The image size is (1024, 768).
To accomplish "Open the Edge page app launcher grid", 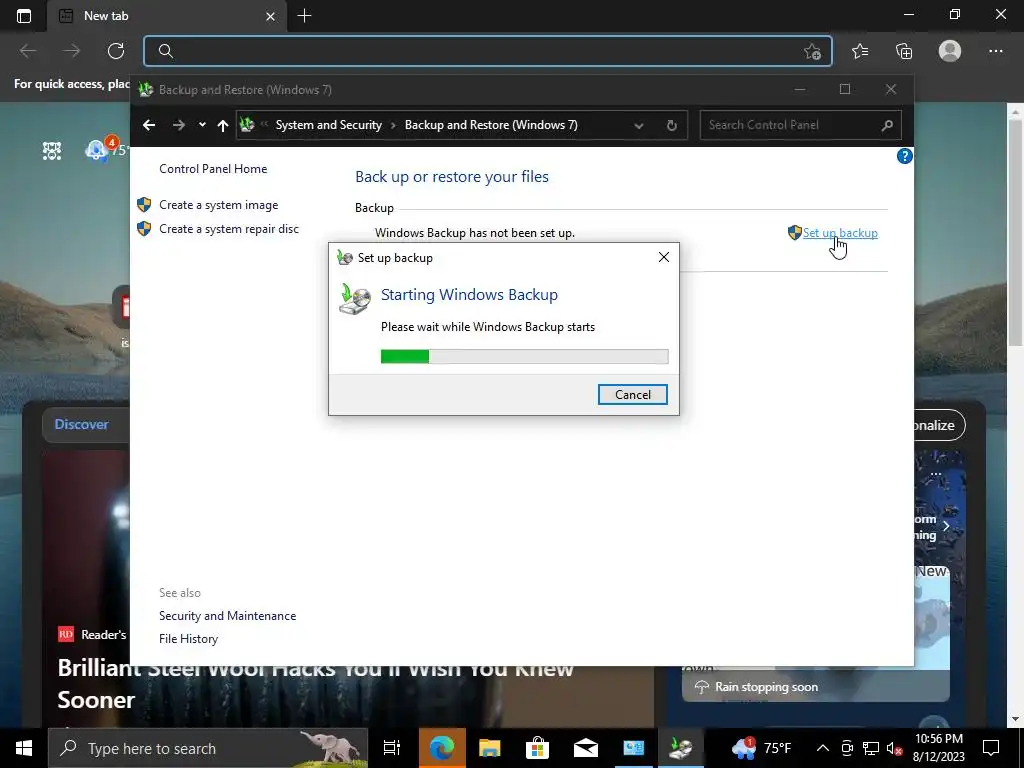I will point(52,151).
